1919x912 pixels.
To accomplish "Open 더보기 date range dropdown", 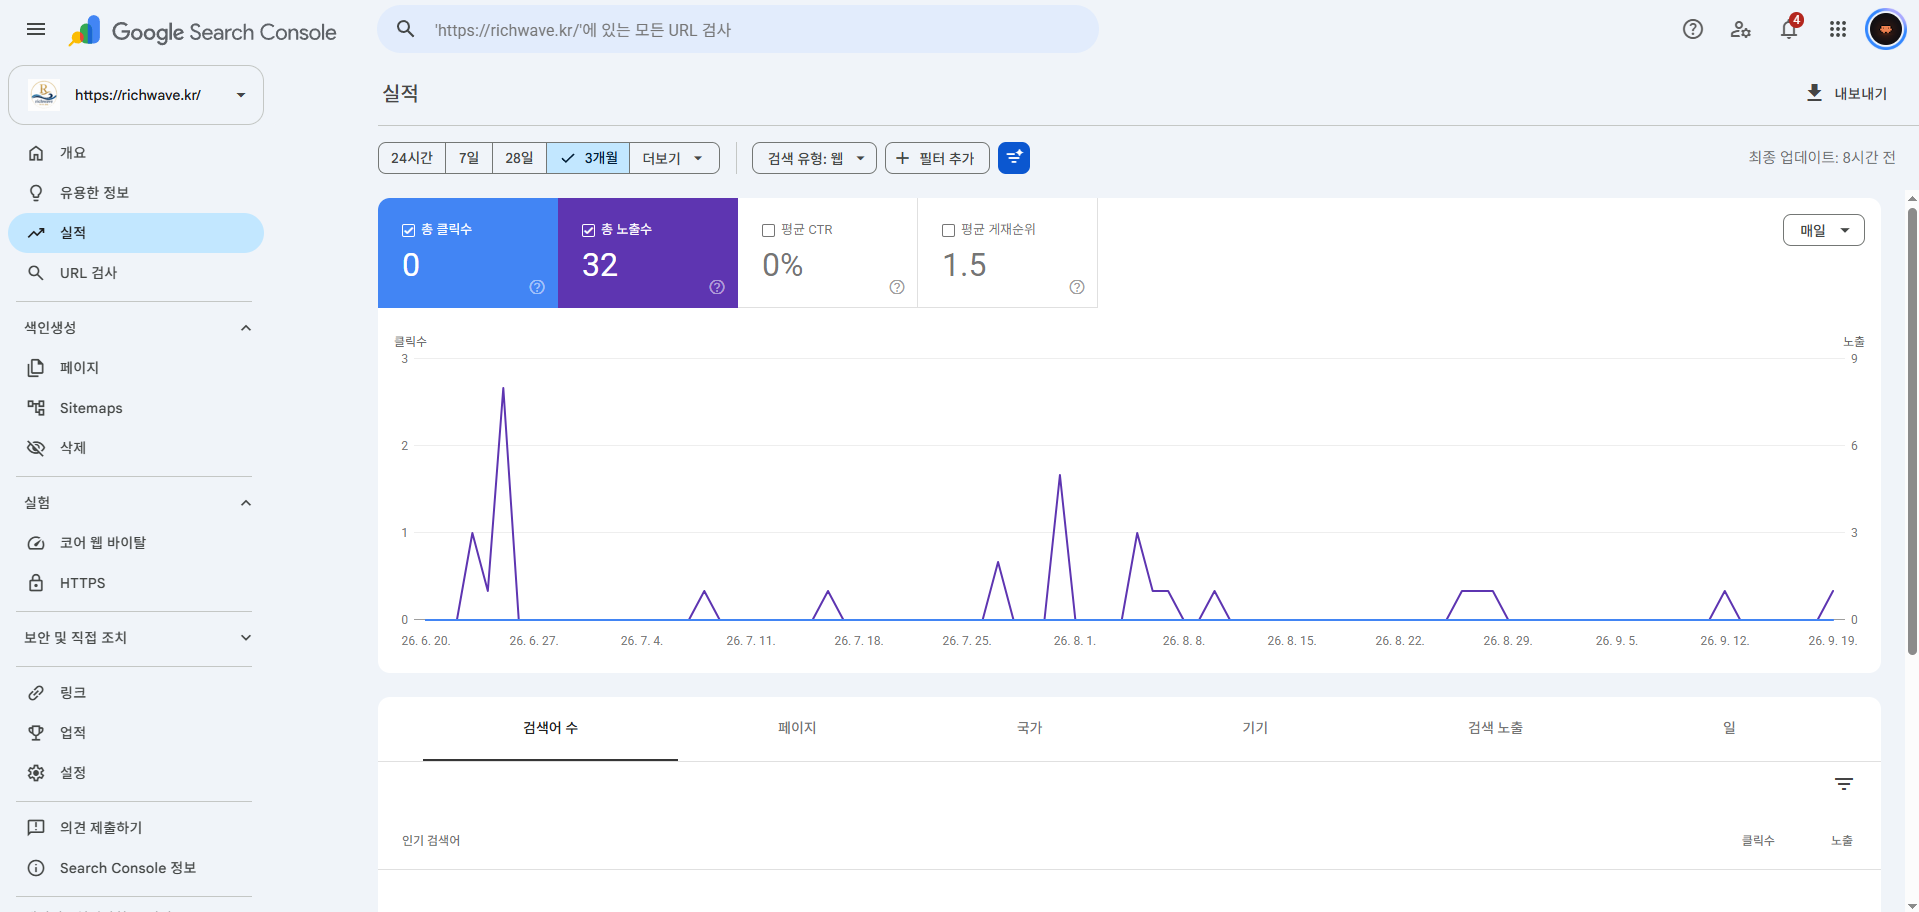I will (x=674, y=158).
